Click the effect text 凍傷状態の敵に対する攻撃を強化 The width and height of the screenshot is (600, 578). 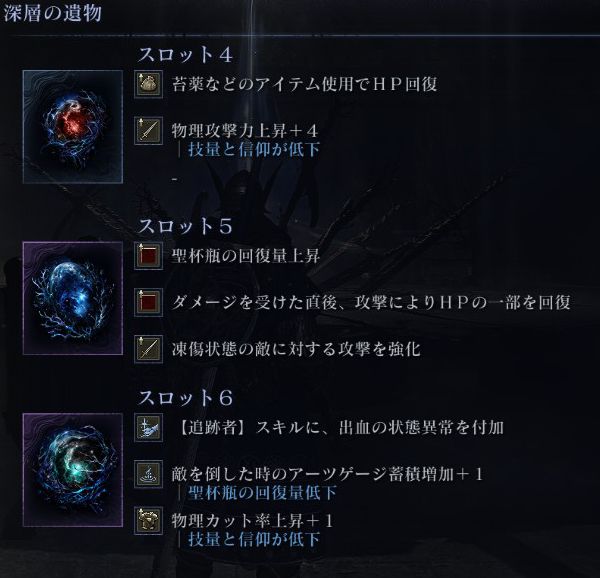[296, 349]
